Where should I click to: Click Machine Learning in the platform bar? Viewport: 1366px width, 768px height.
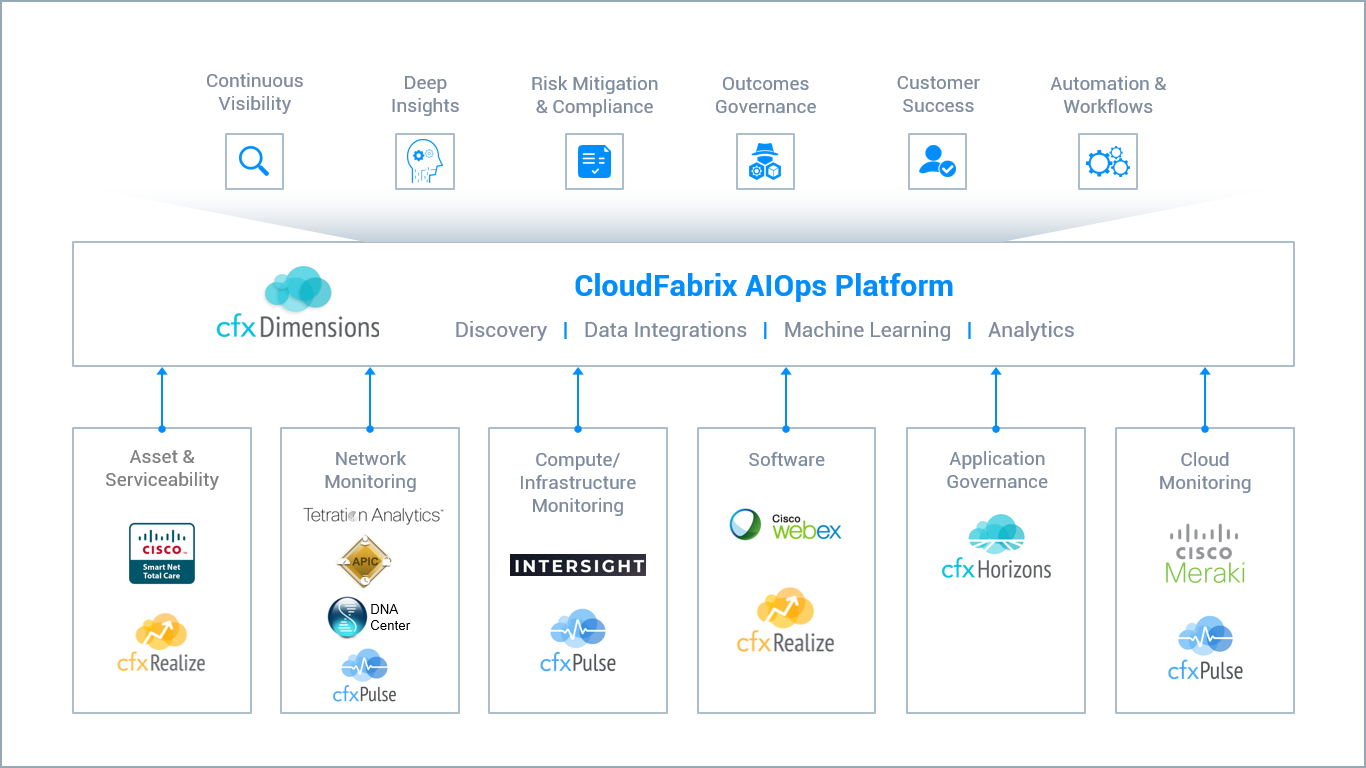pyautogui.click(x=867, y=330)
